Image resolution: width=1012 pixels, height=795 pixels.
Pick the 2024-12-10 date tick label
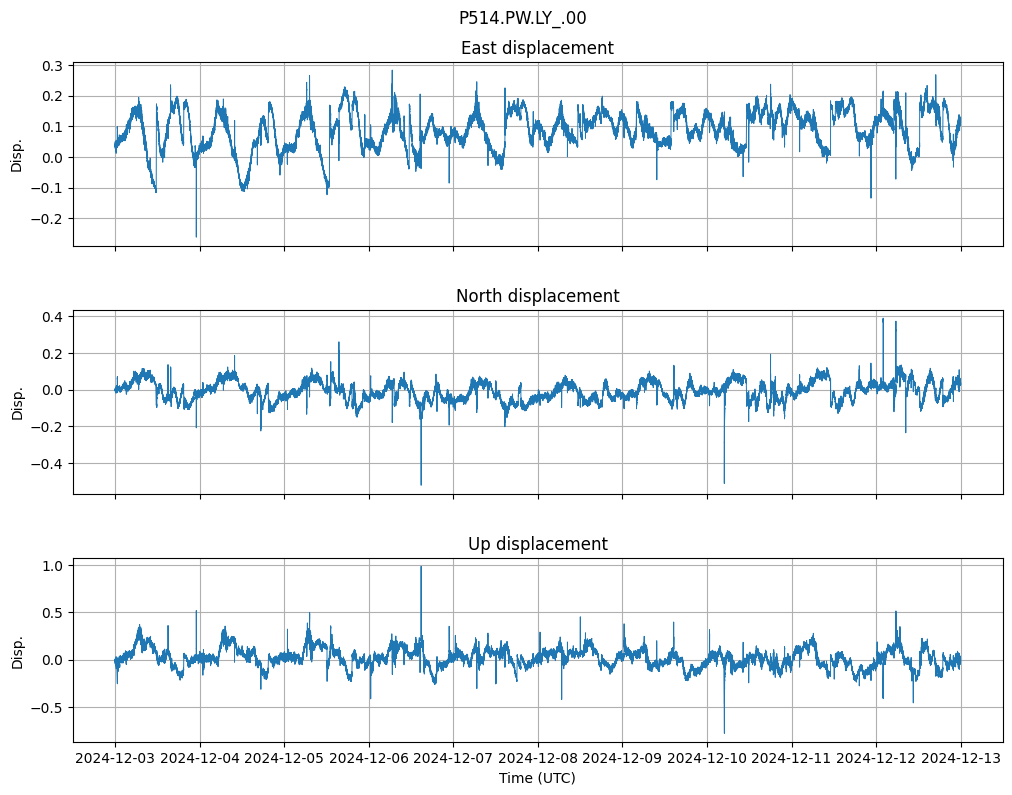coord(707,758)
